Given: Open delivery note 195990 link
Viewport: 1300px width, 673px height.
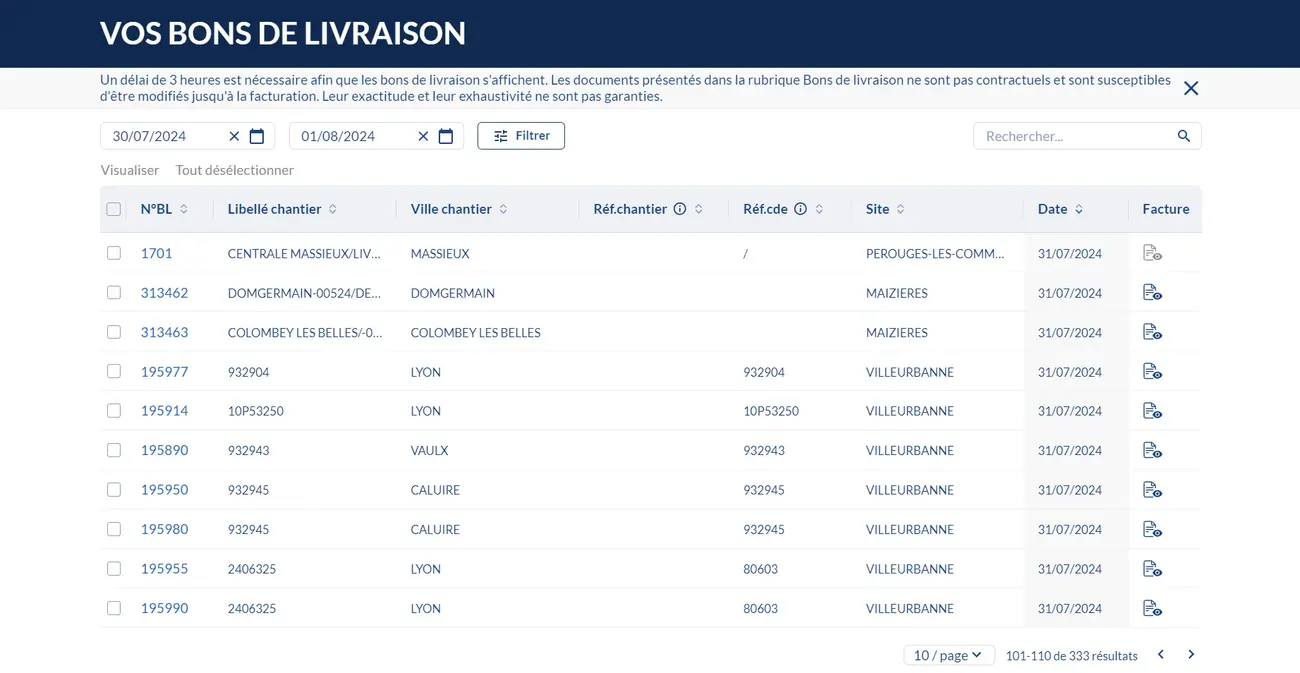Looking at the screenshot, I should point(164,608).
